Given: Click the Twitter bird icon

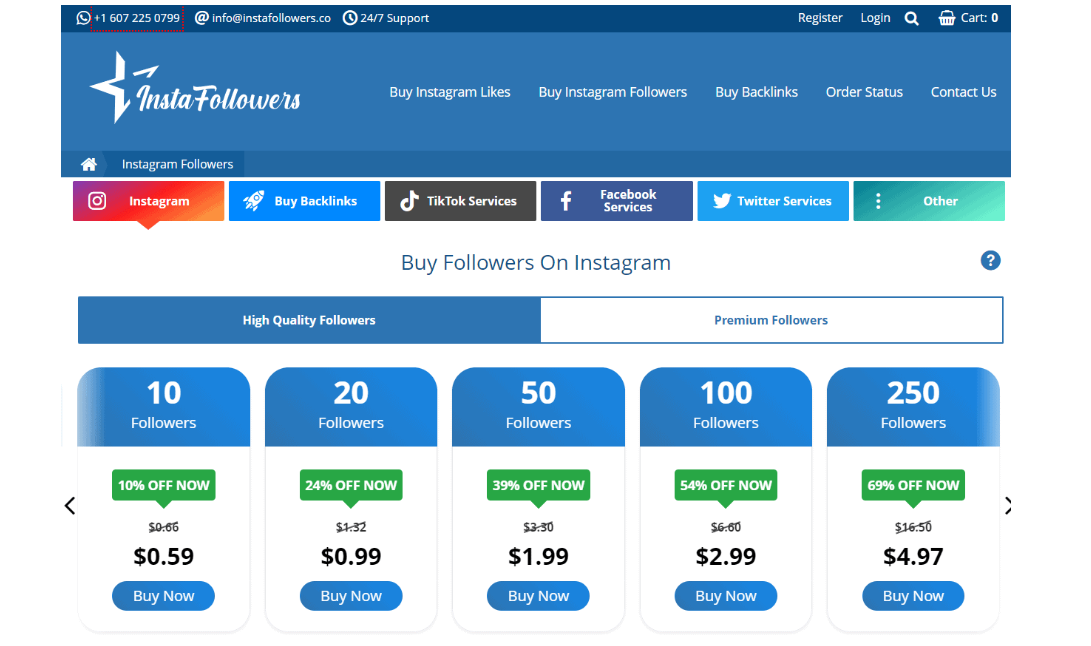Looking at the screenshot, I should click(722, 201).
